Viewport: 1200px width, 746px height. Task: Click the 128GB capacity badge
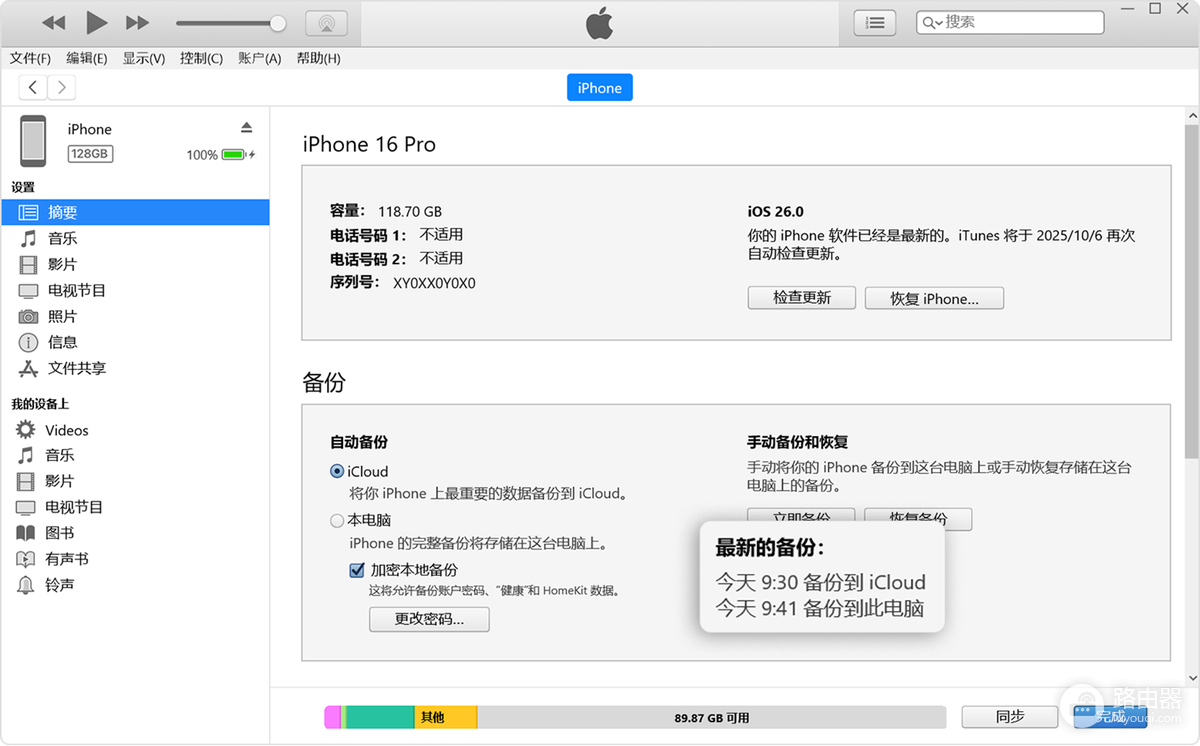click(89, 154)
